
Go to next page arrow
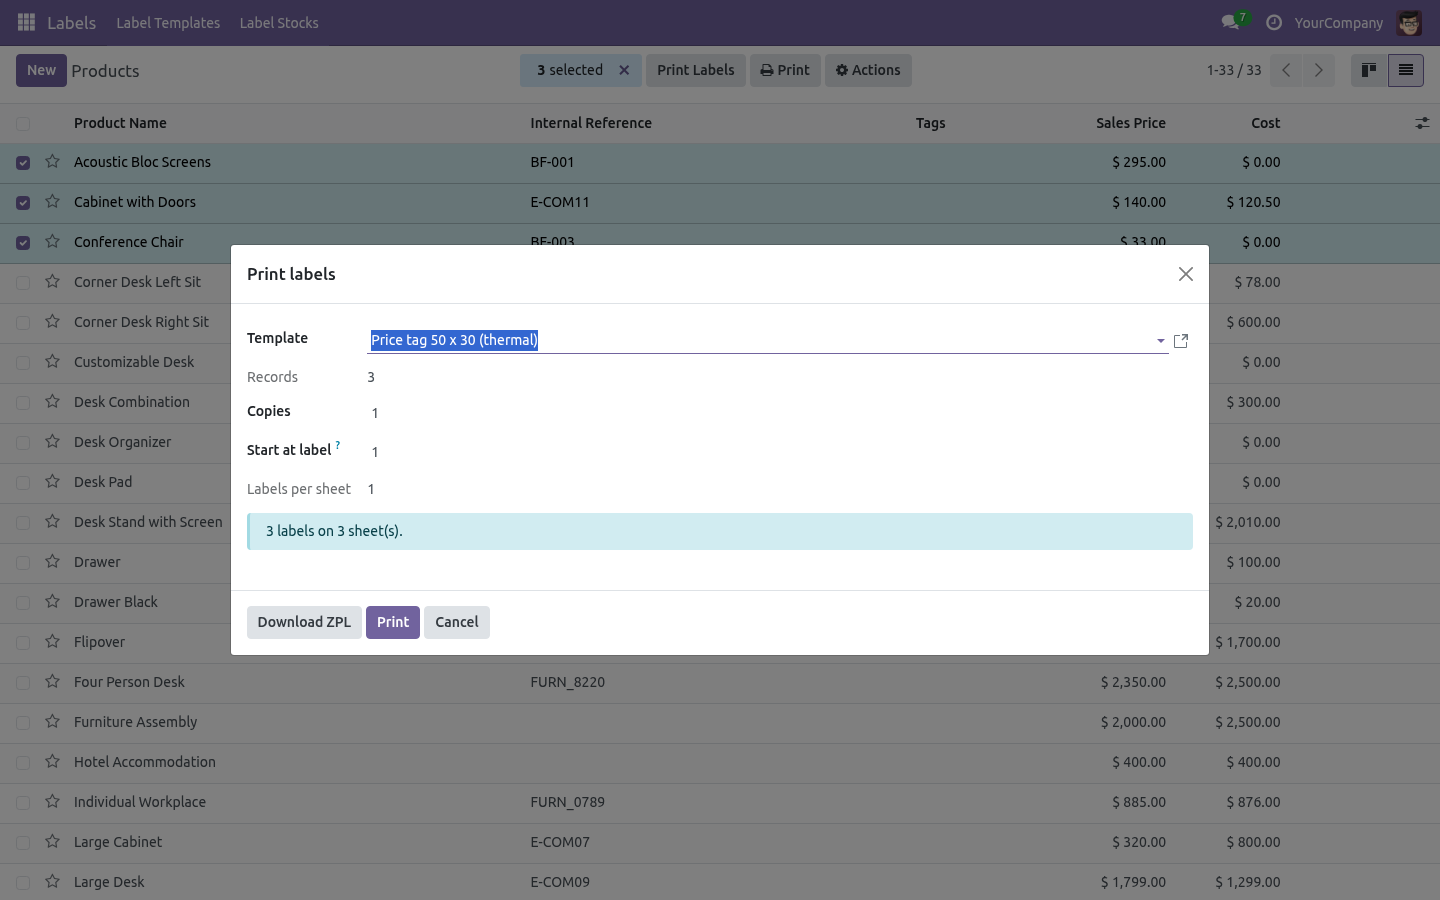pos(1318,70)
